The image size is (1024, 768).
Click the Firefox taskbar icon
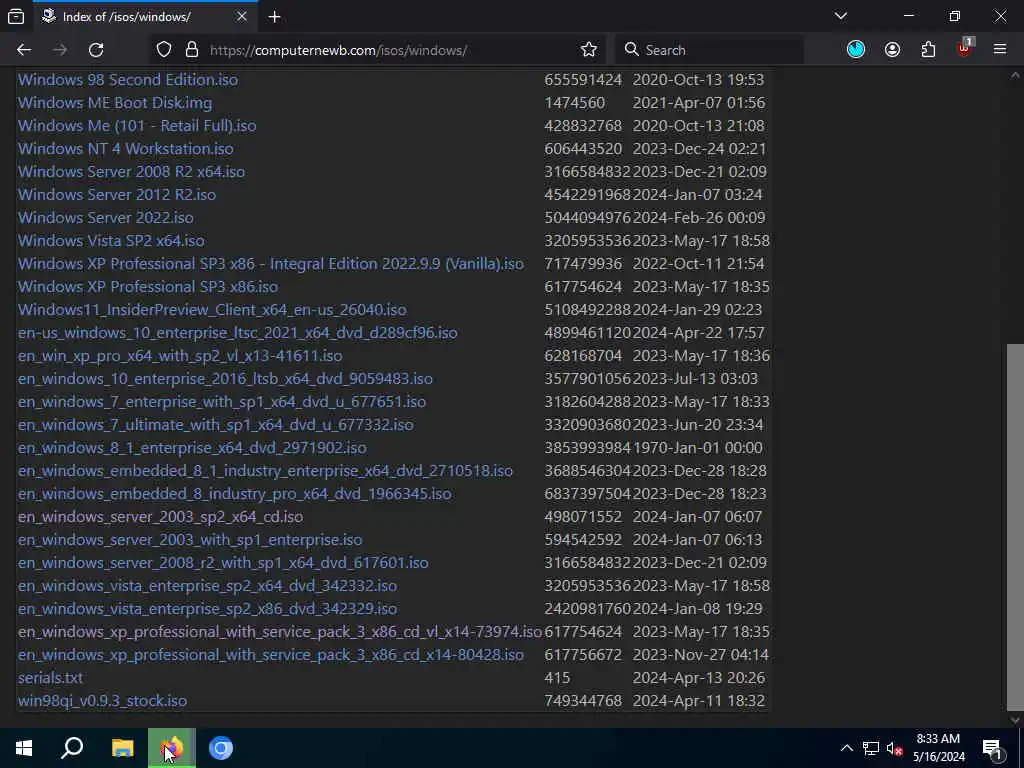pyautogui.click(x=172, y=748)
